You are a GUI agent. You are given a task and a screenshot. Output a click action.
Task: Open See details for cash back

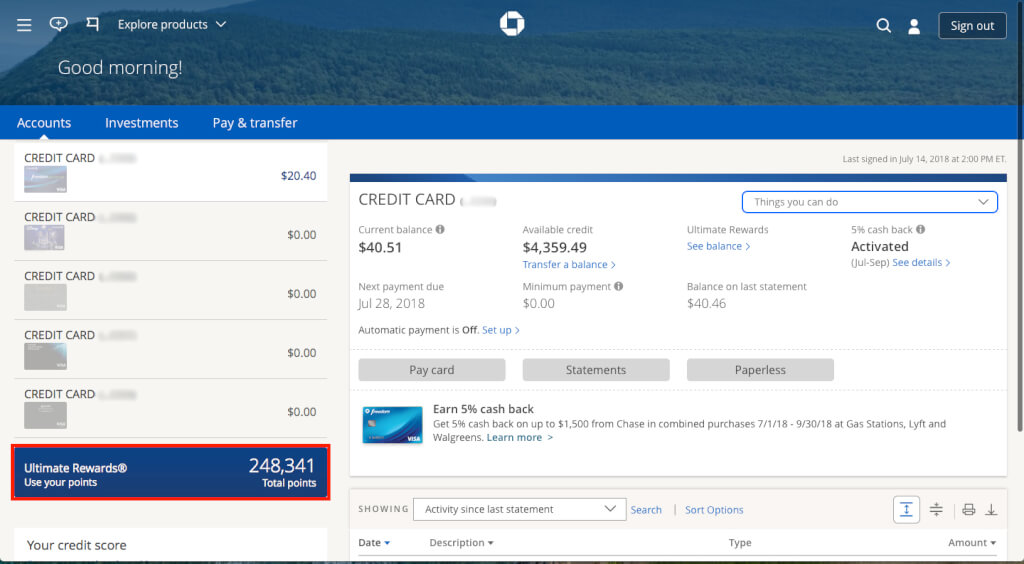(x=921, y=262)
